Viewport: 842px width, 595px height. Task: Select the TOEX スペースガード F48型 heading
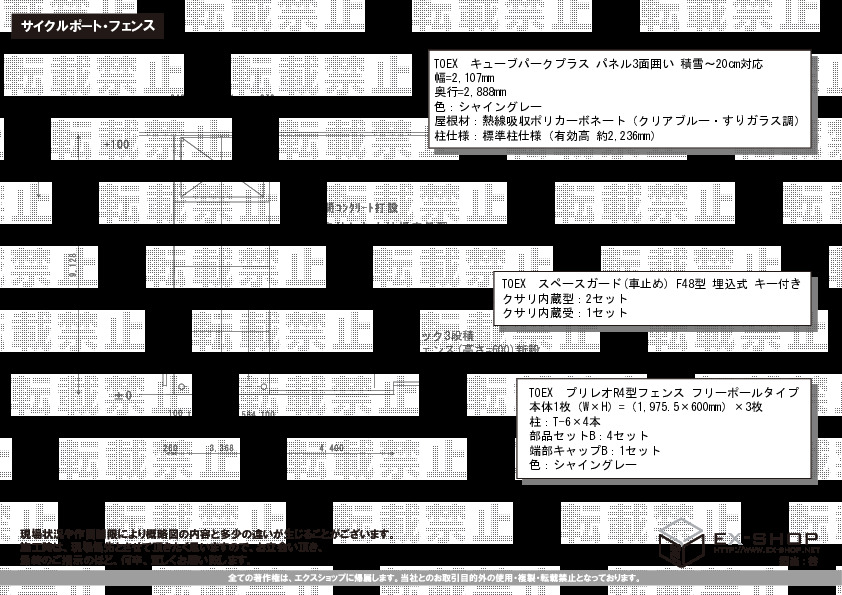[651, 284]
